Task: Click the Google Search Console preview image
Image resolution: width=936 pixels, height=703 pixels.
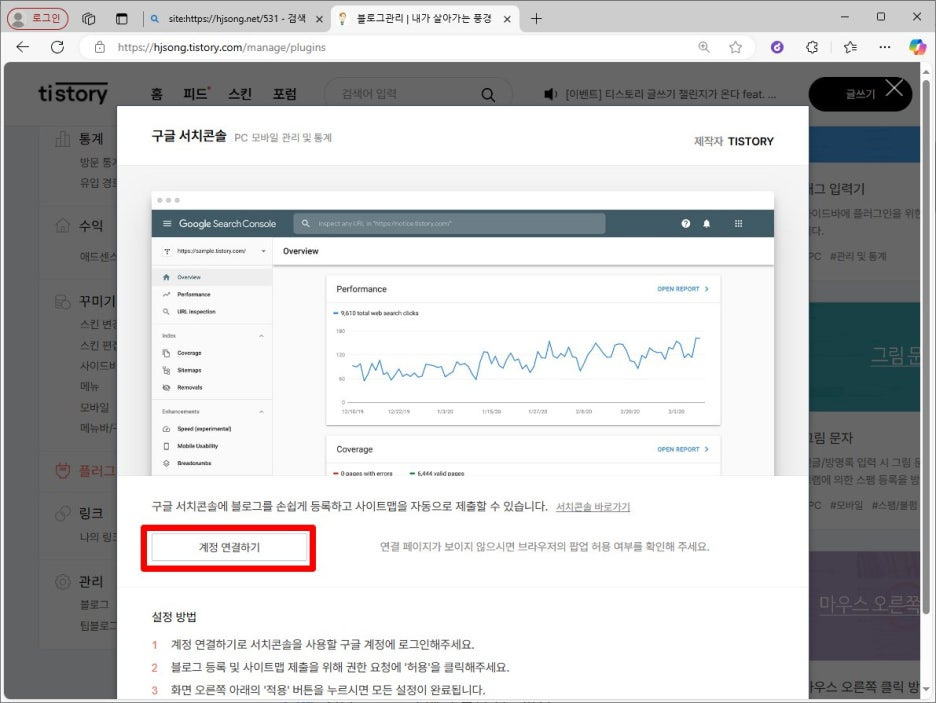Action: 463,333
